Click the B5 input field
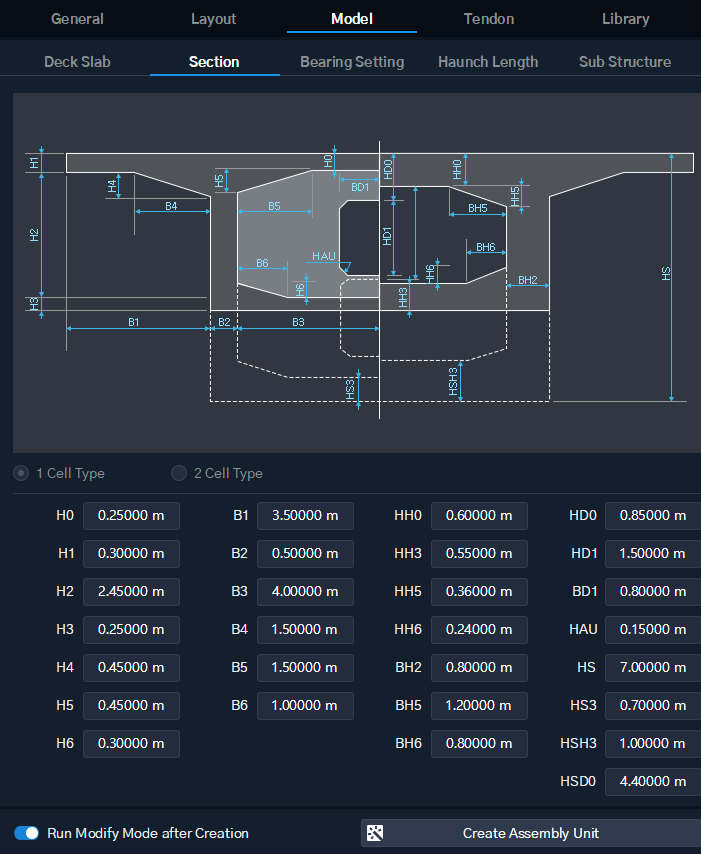The width and height of the screenshot is (701, 854). (x=305, y=668)
